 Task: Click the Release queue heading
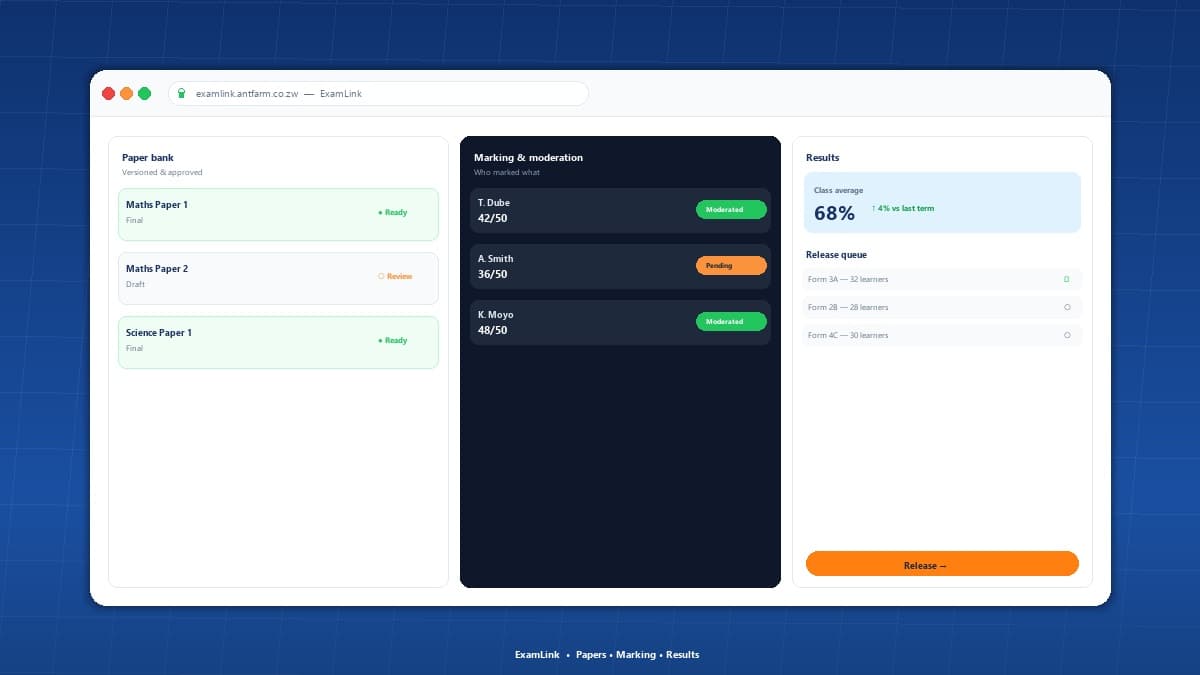pos(836,255)
